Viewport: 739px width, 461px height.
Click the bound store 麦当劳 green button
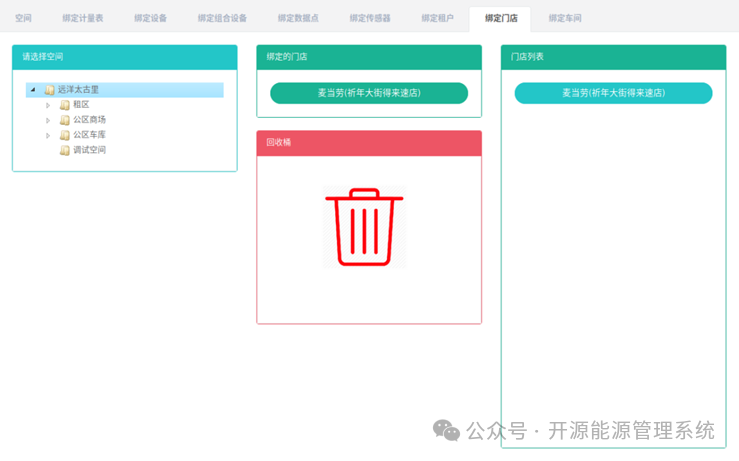(369, 93)
